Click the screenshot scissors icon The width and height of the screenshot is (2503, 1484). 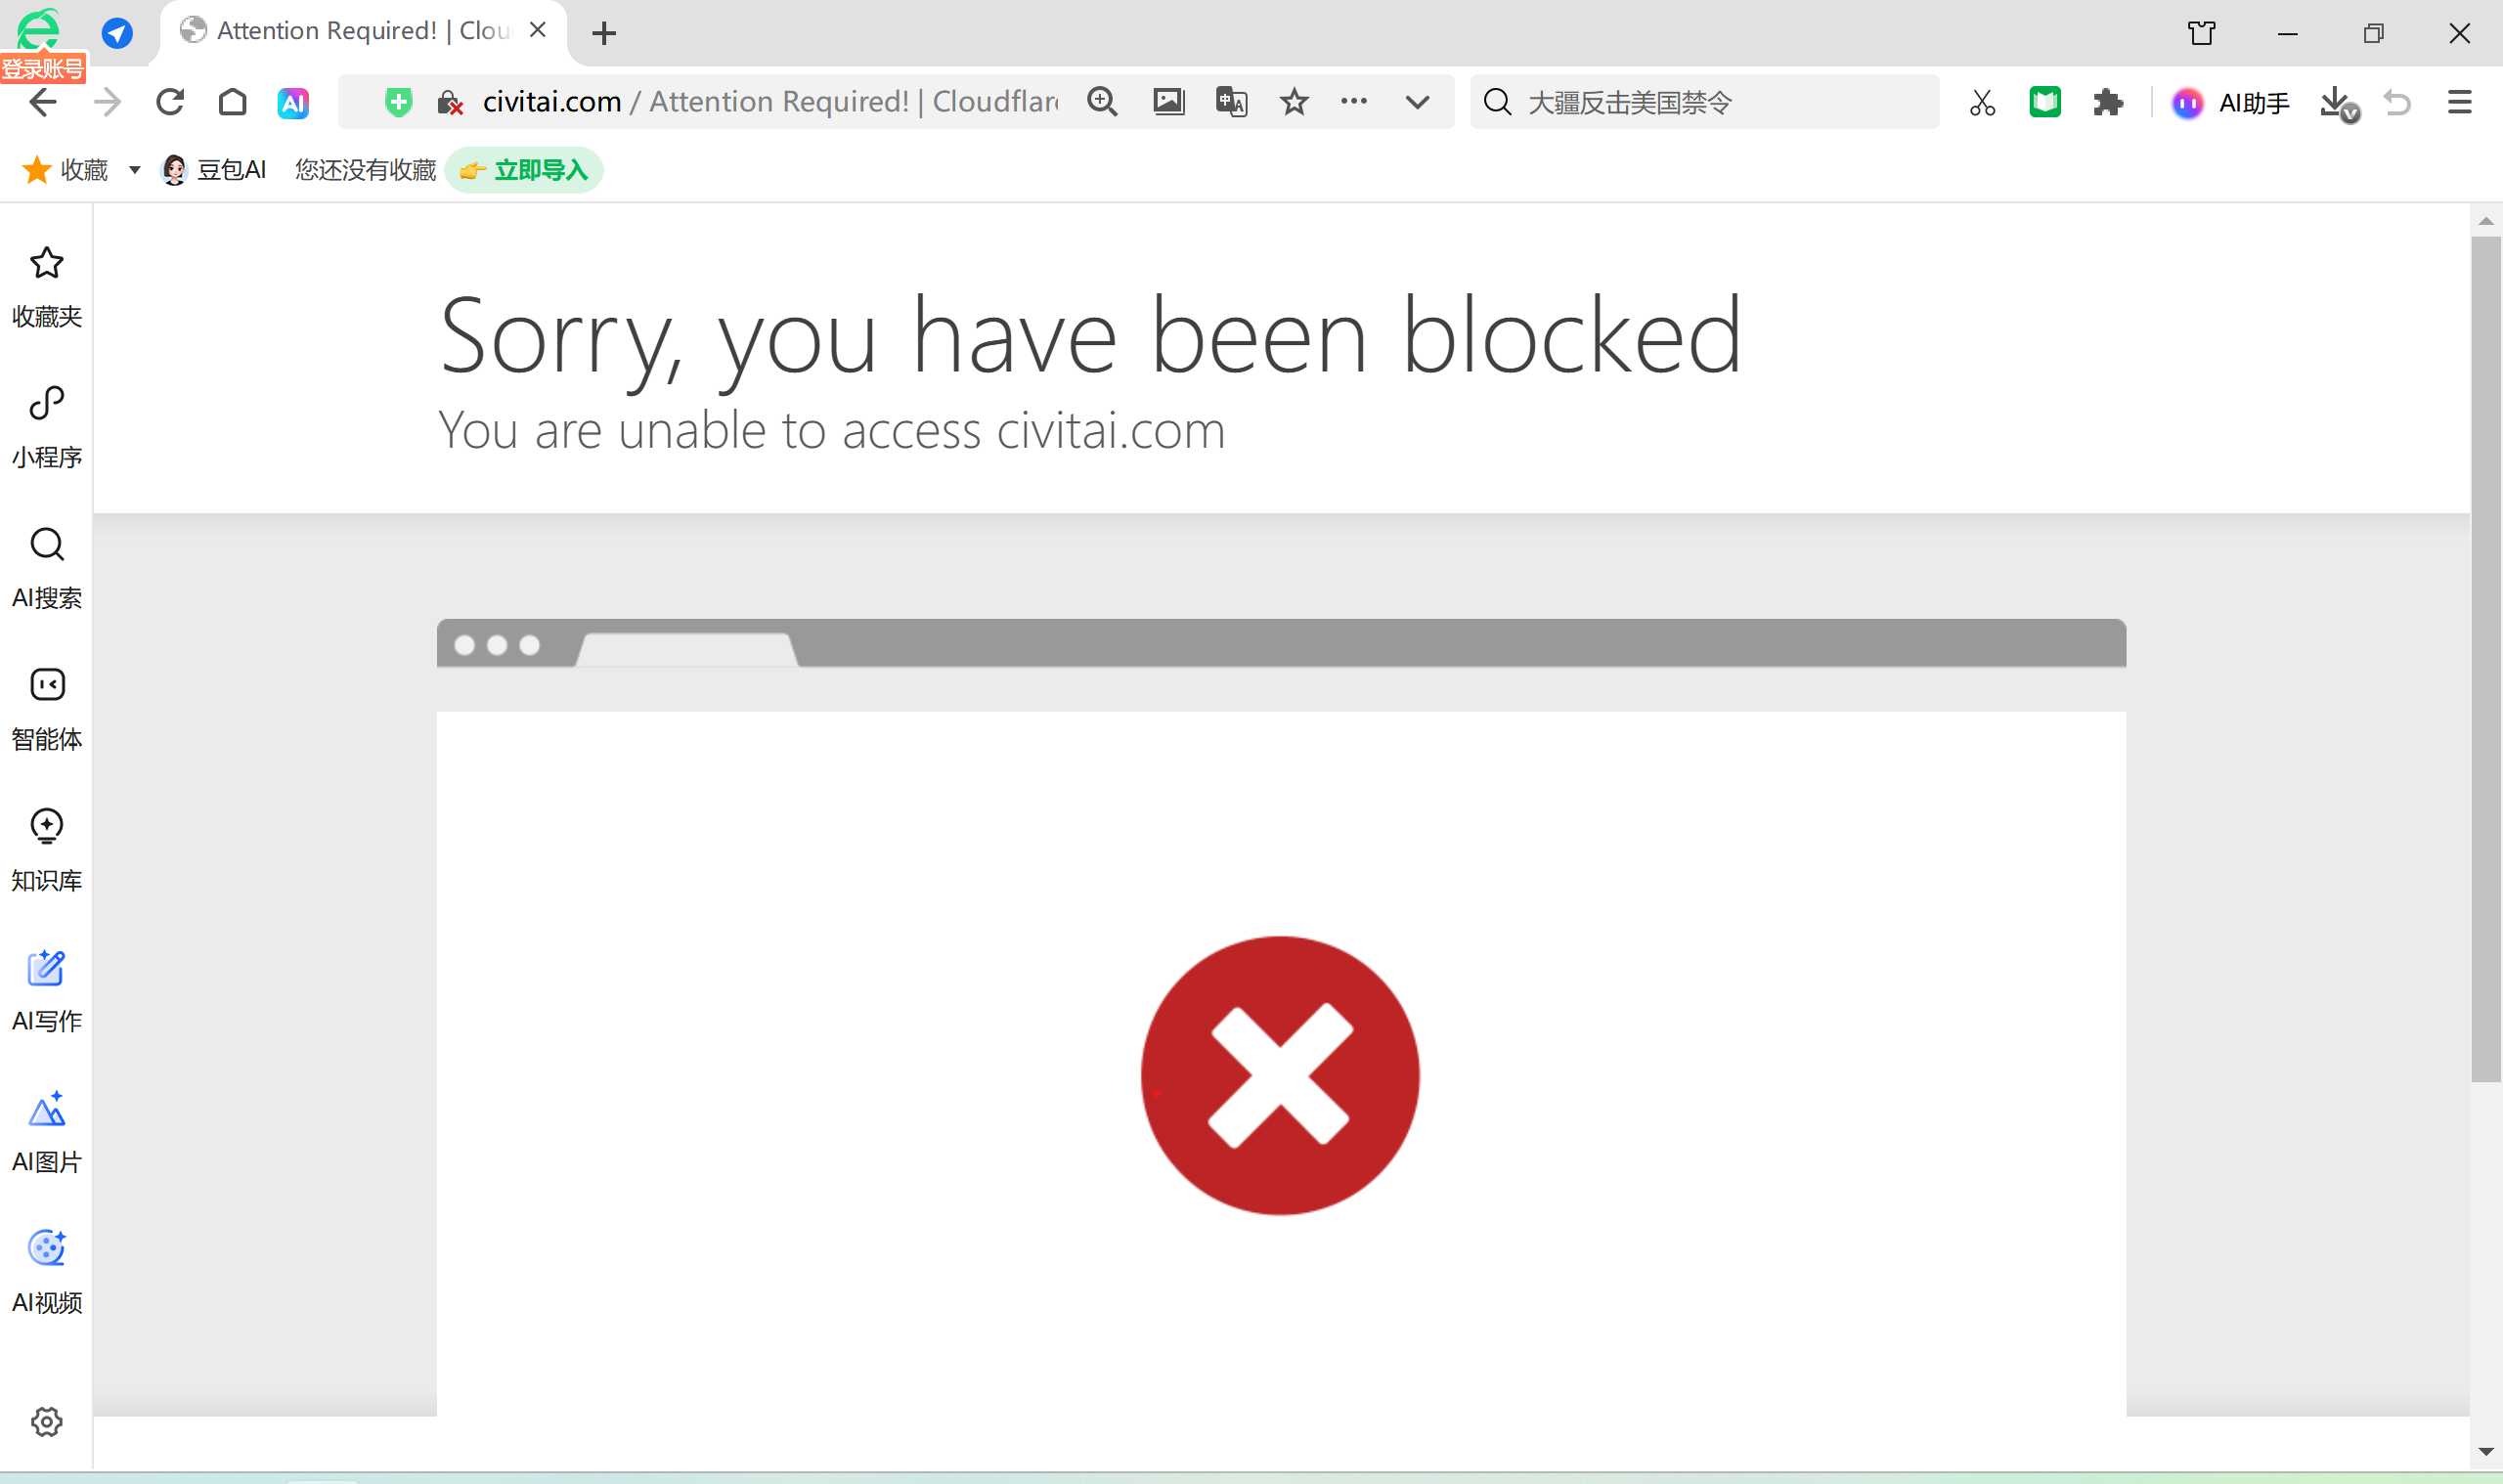coord(1982,102)
